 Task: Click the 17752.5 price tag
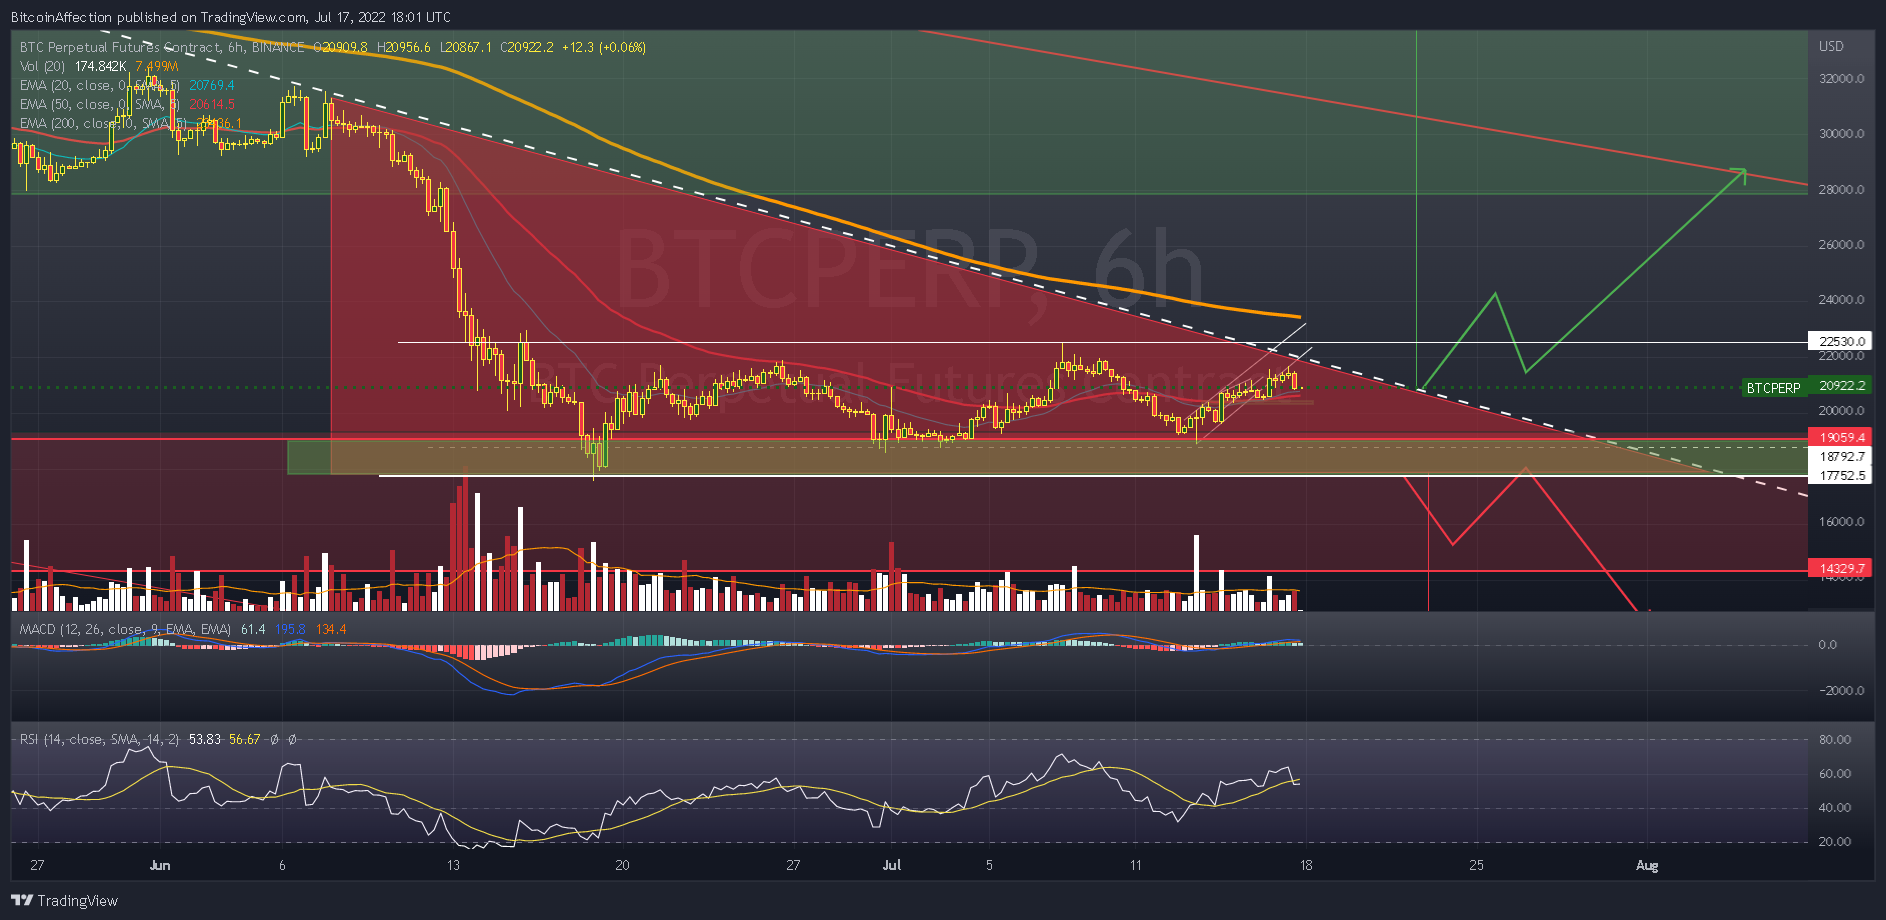[1840, 475]
